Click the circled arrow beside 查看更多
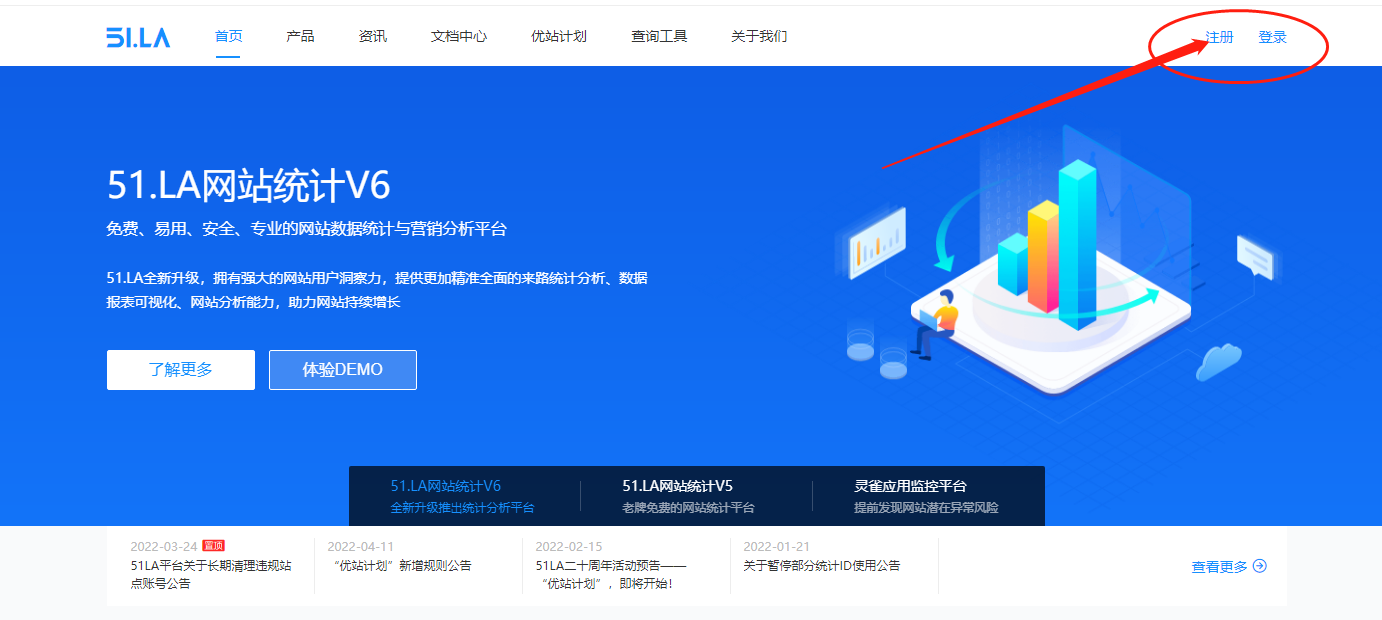 pos(1260,566)
